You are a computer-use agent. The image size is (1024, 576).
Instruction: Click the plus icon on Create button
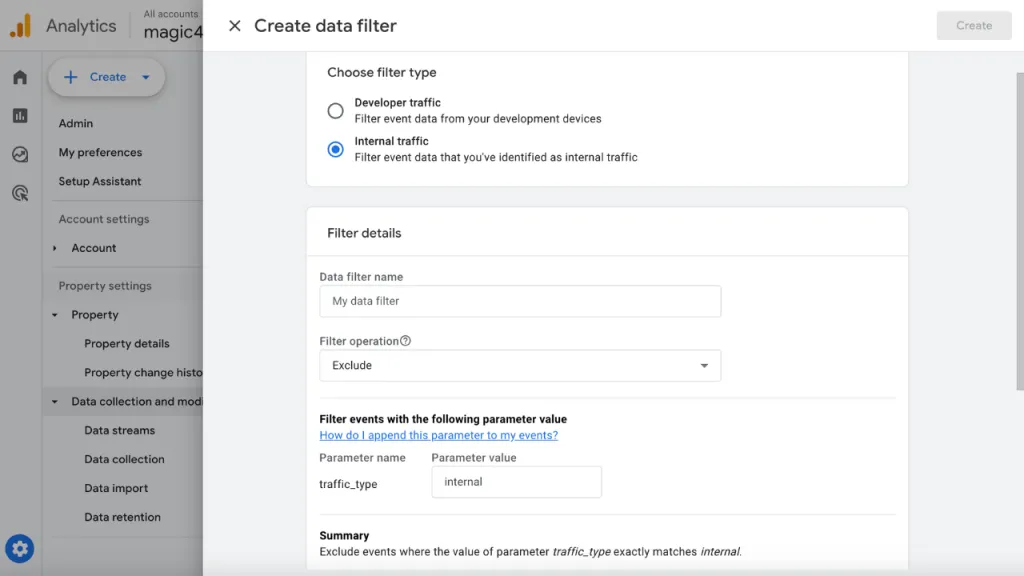pos(70,77)
